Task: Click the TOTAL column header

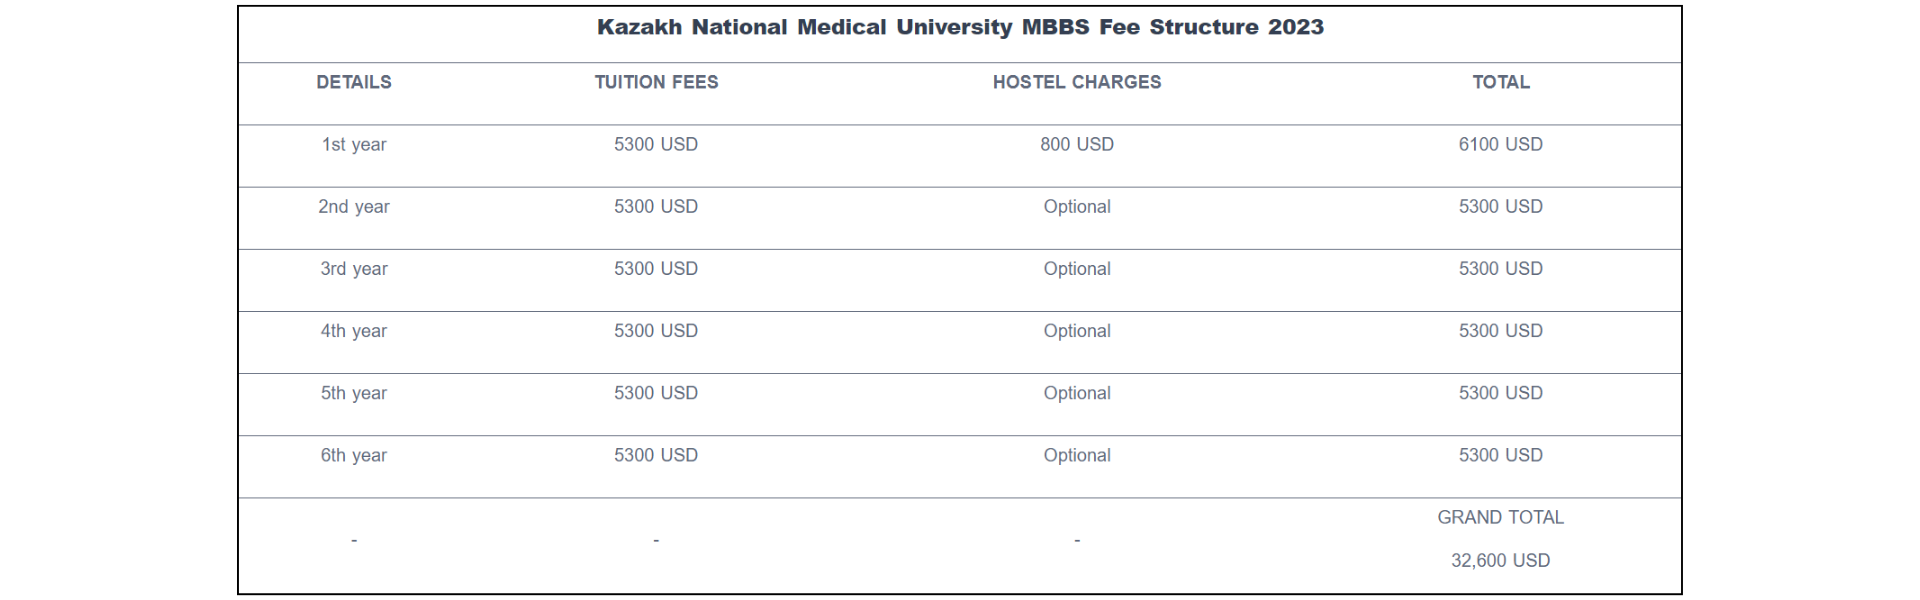Action: pyautogui.click(x=1501, y=82)
